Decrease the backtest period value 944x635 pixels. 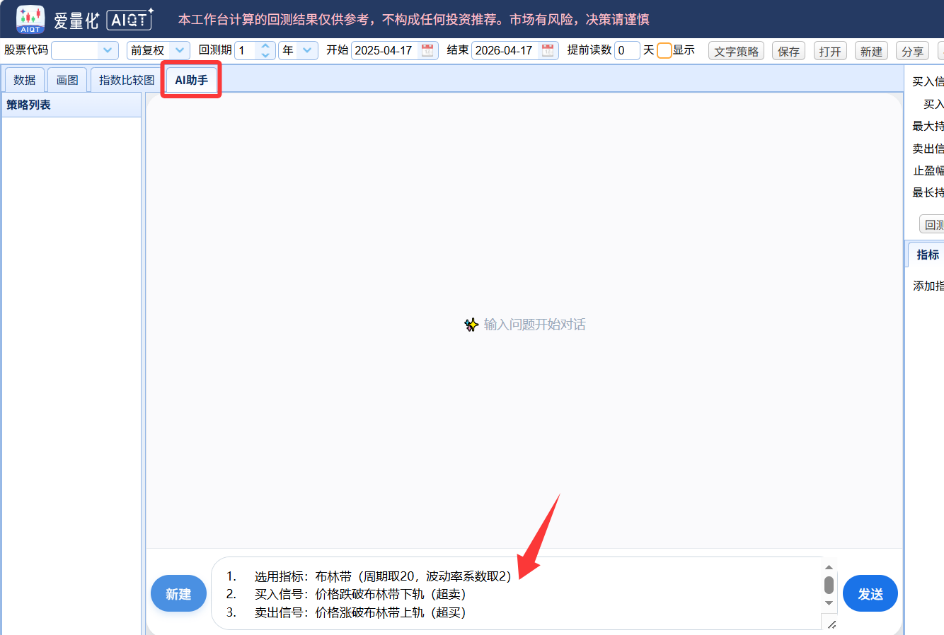point(266,55)
